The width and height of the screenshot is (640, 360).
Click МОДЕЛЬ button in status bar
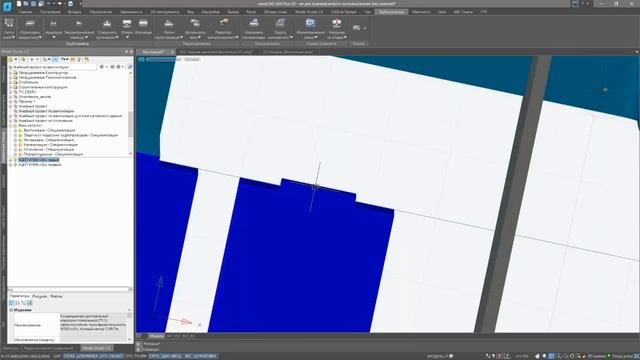[435, 356]
